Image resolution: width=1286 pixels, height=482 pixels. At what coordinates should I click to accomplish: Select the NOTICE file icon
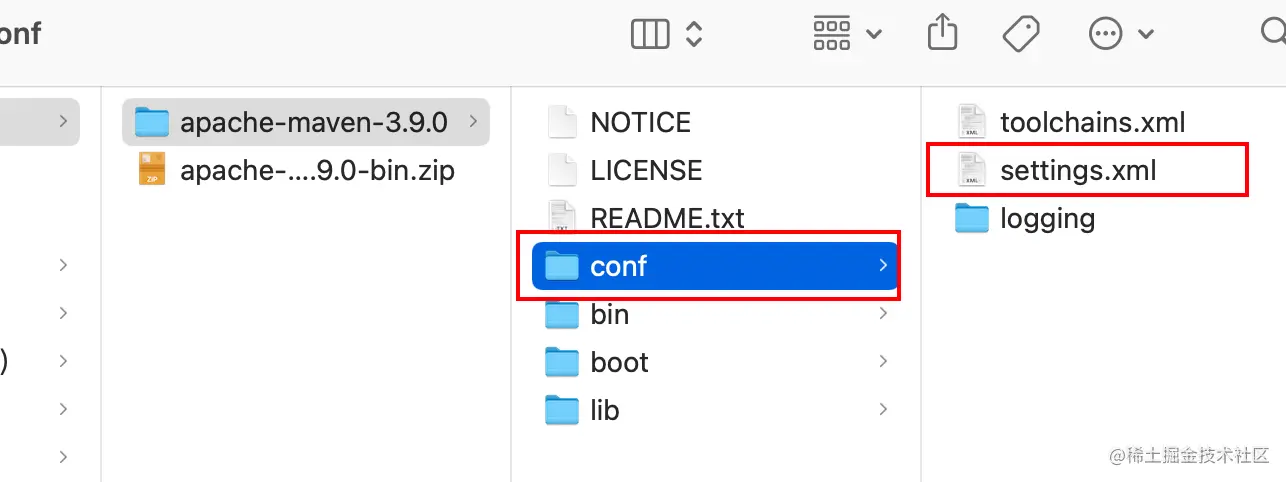563,122
